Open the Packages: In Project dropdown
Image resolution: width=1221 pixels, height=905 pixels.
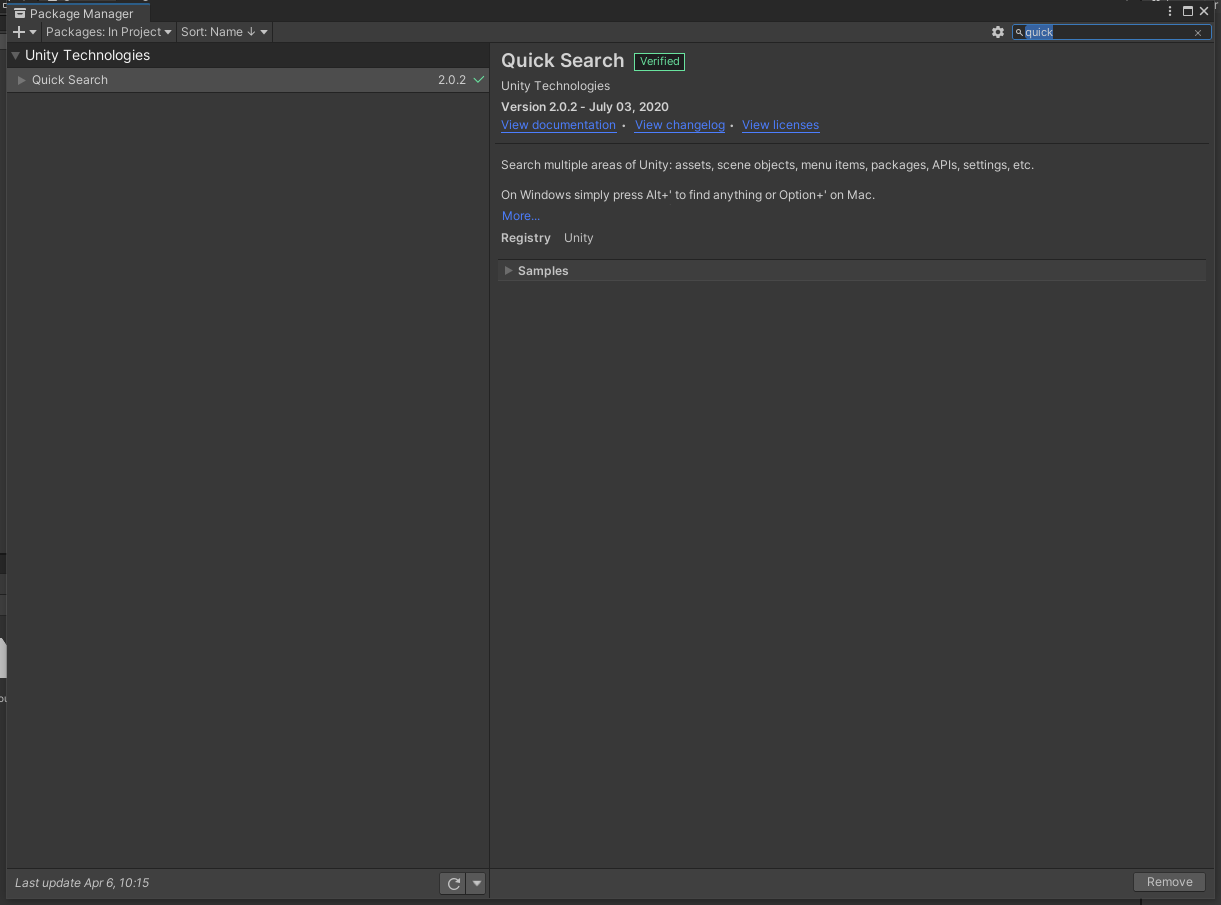(108, 32)
